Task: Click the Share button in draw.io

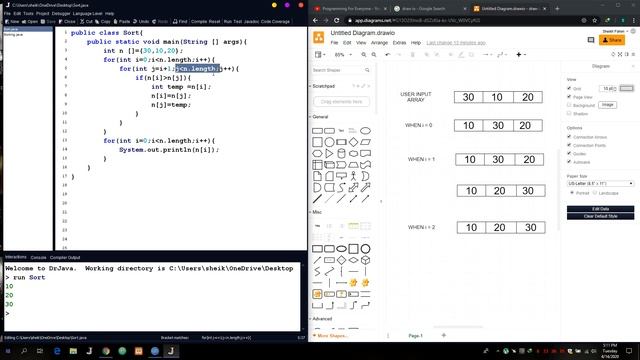Action: coord(612,40)
